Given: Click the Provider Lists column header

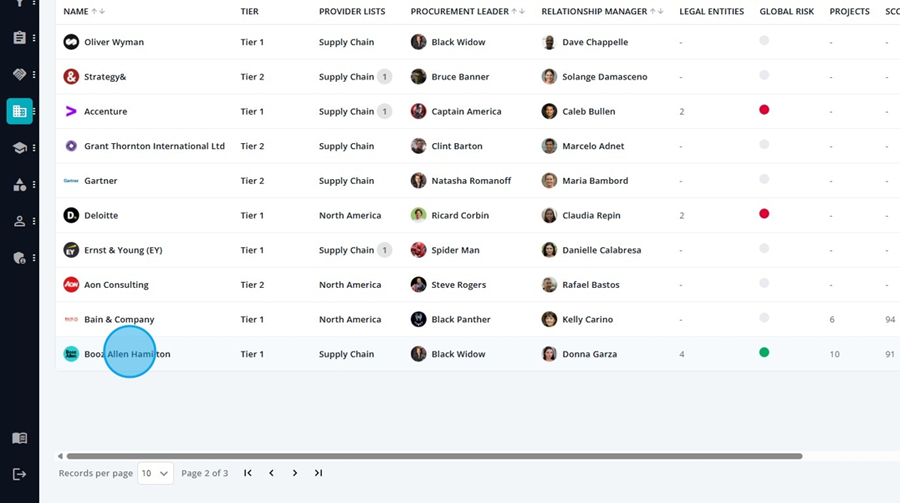Looking at the screenshot, I should point(352,11).
